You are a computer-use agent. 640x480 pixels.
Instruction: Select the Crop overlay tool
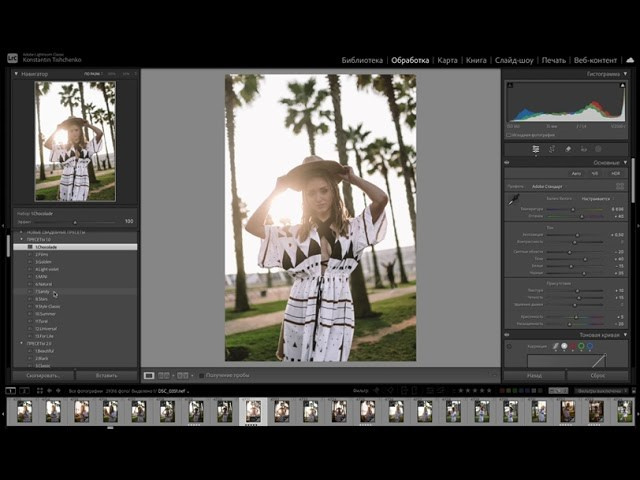pos(552,149)
